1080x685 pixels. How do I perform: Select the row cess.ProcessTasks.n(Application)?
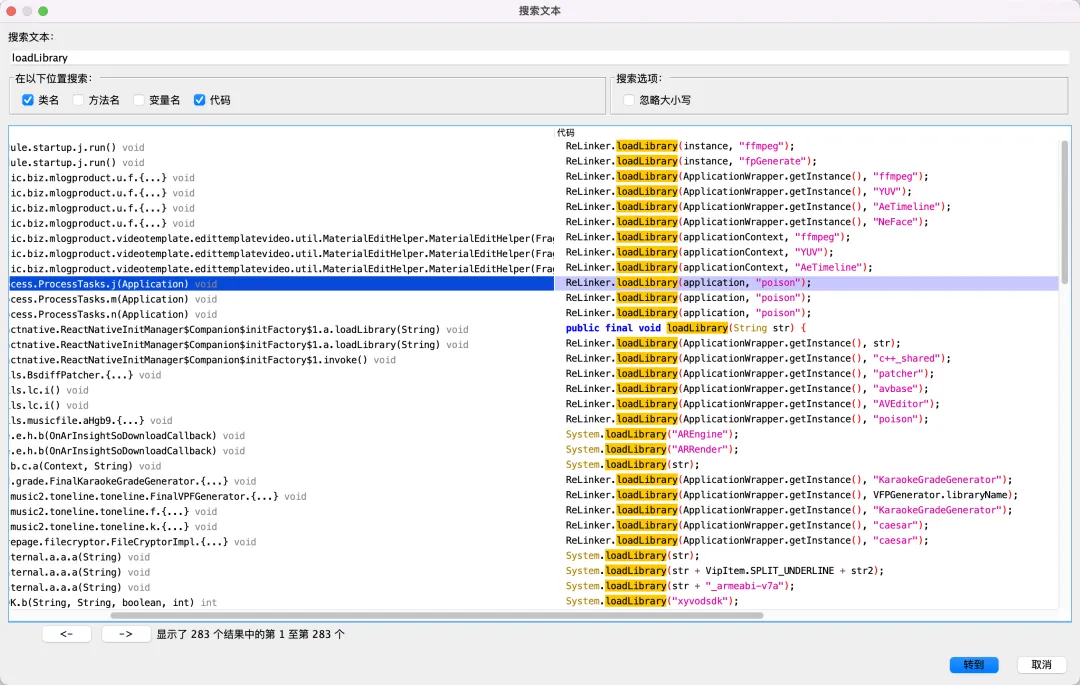[282, 314]
